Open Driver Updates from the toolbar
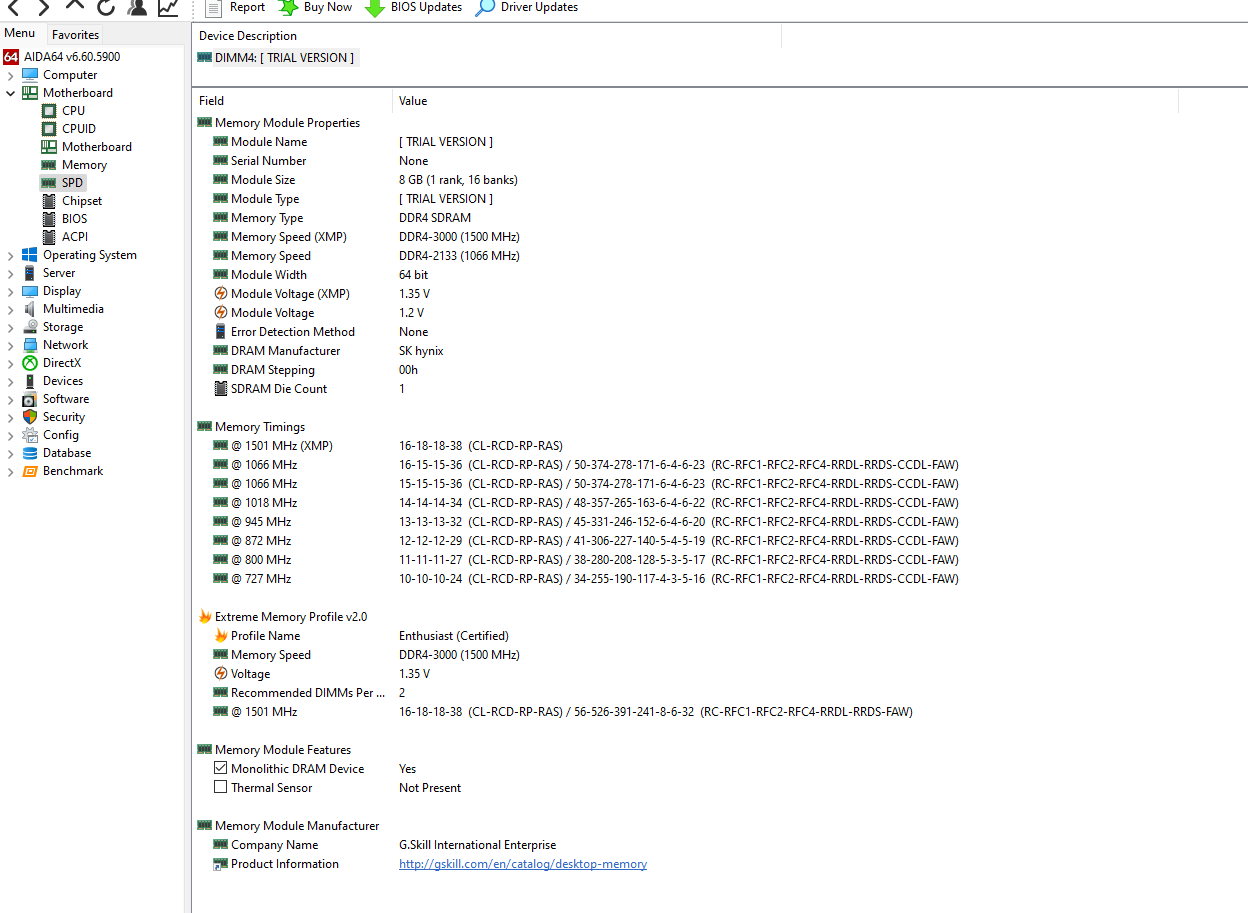The image size is (1248, 913). coord(527,7)
